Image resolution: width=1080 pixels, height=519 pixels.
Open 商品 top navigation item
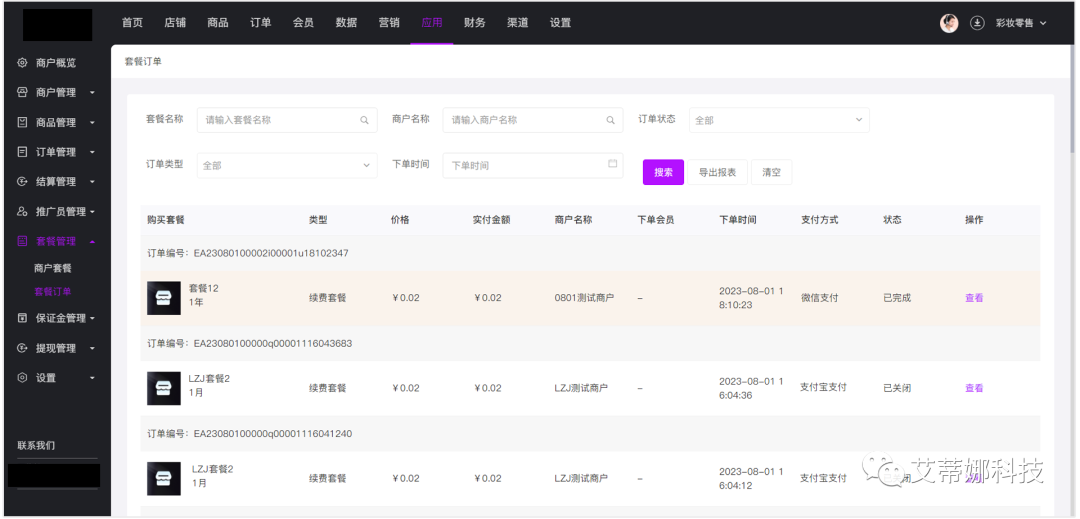pos(218,23)
